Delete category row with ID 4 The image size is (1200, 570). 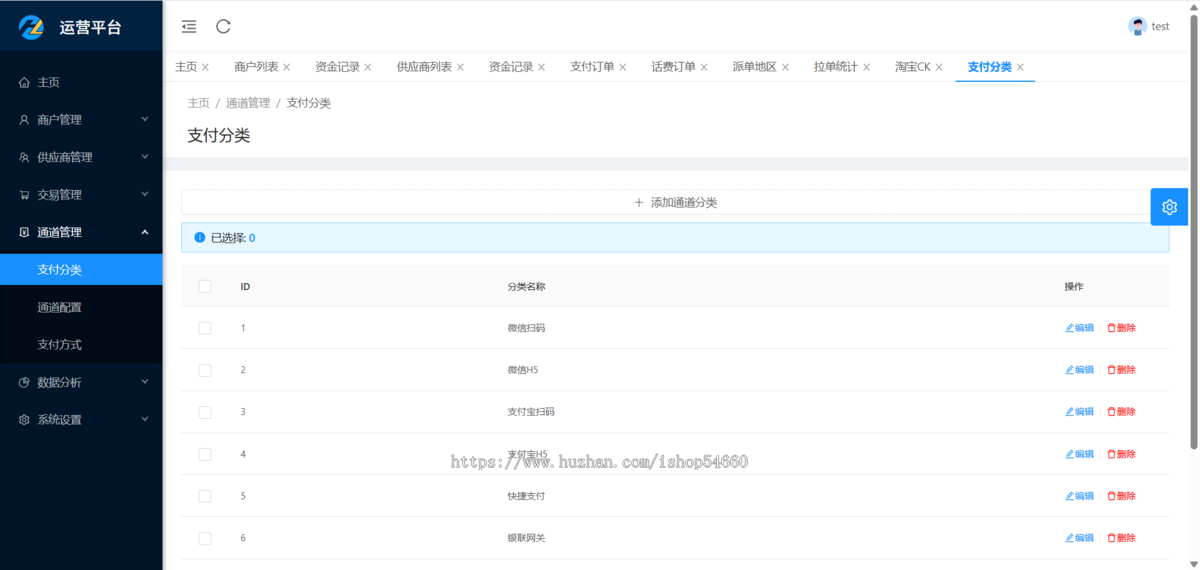coord(1121,454)
